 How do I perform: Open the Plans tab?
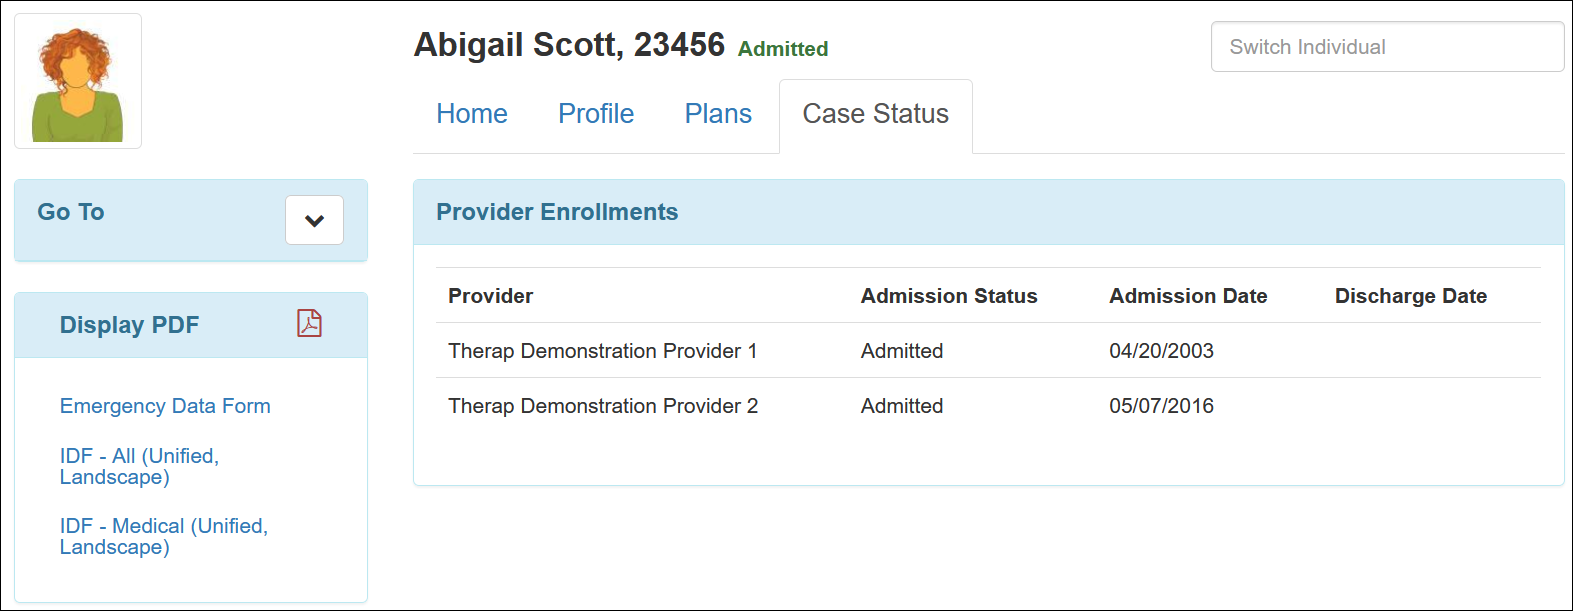(x=718, y=114)
